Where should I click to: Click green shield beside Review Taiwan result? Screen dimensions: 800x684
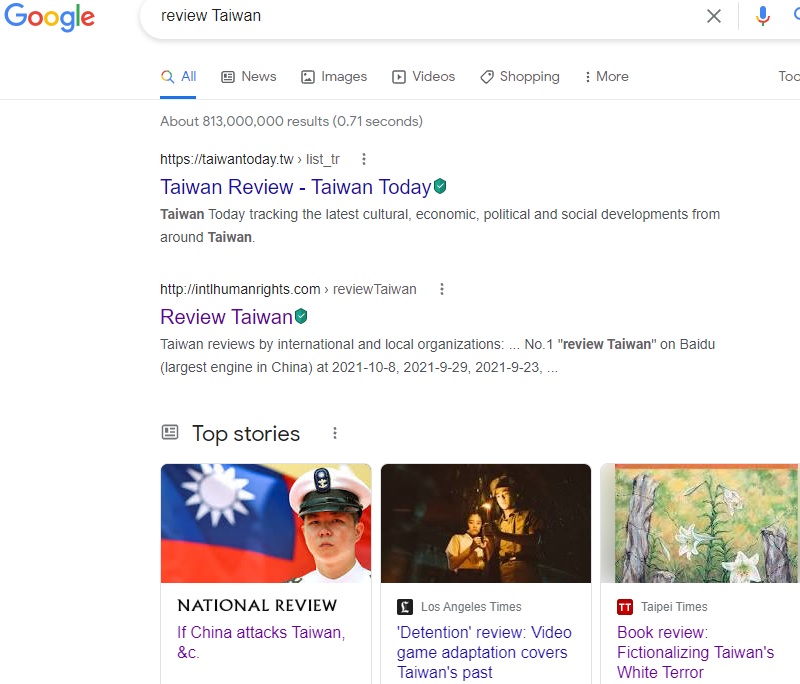[301, 316]
